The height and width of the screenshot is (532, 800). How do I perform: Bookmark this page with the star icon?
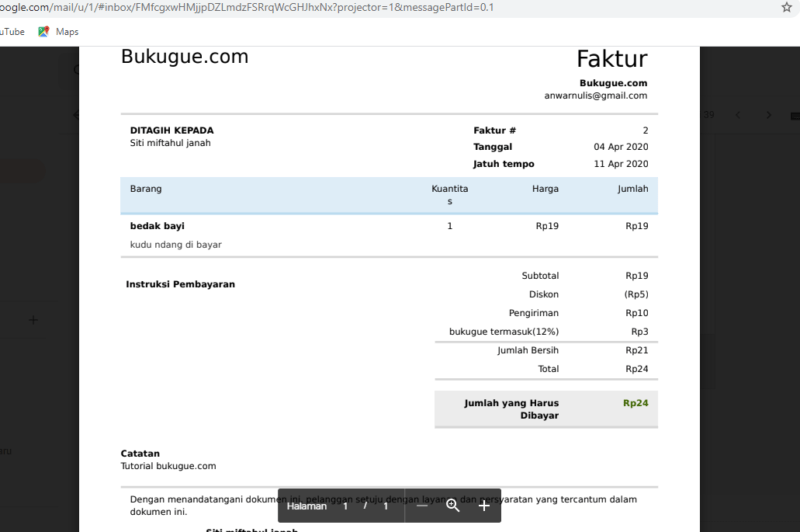coord(786,7)
